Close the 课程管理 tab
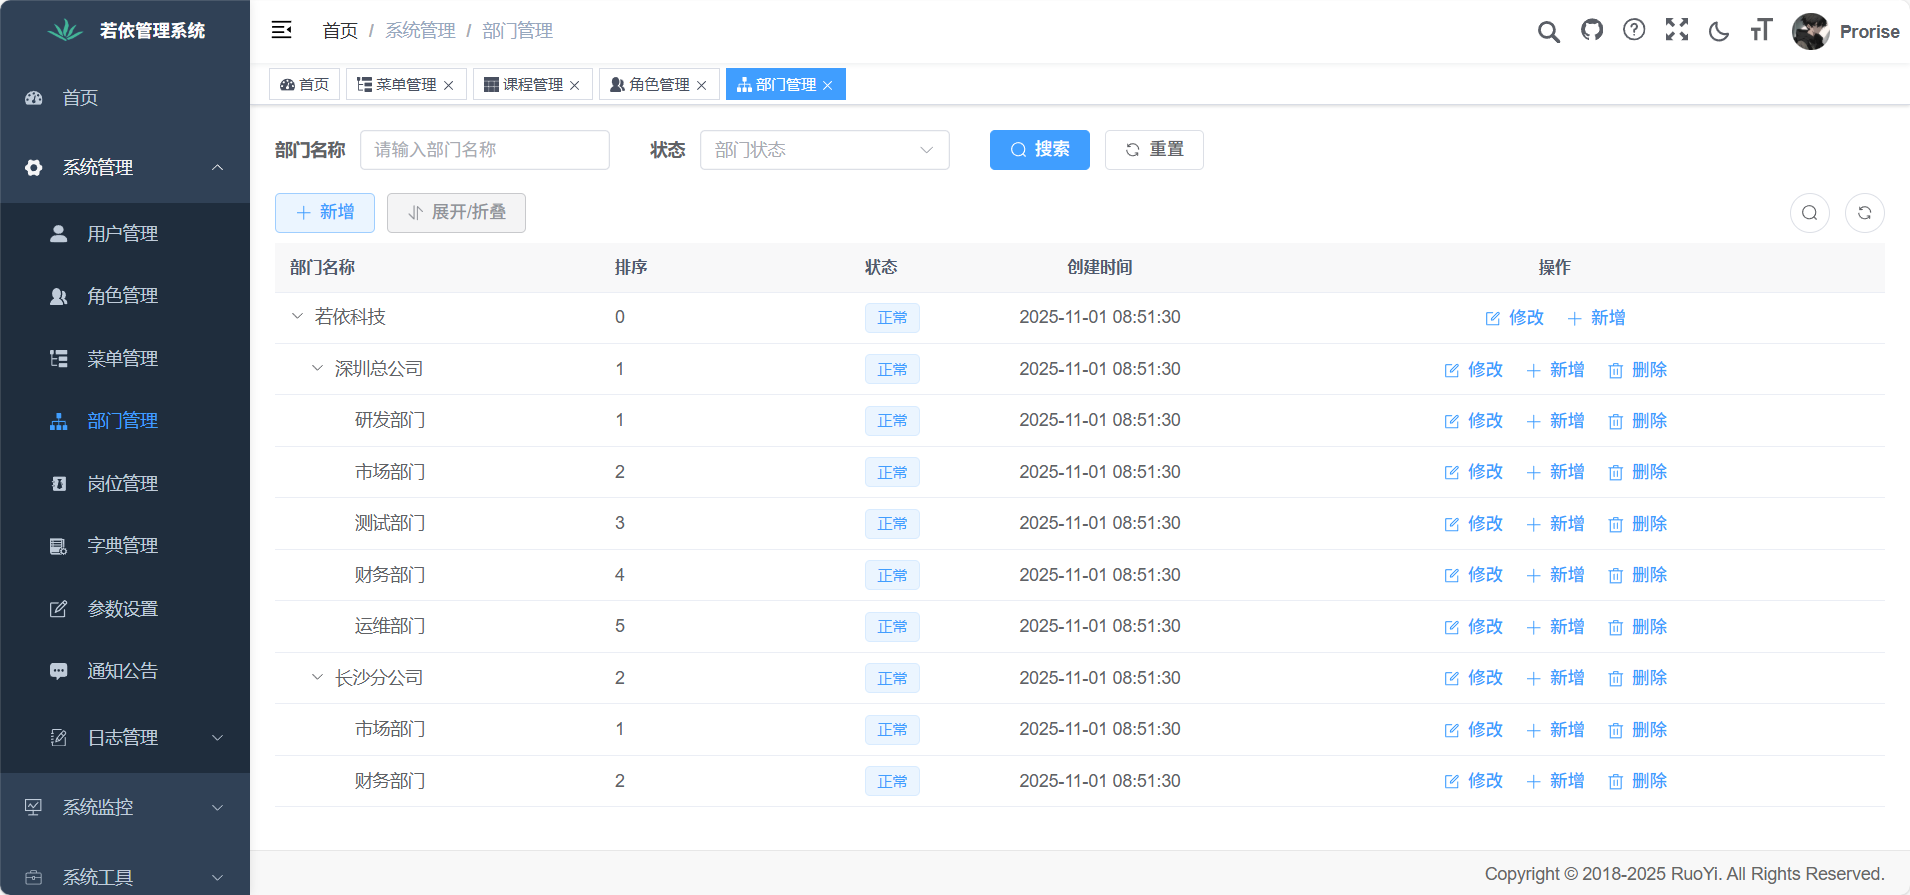The image size is (1910, 895). coord(575,85)
